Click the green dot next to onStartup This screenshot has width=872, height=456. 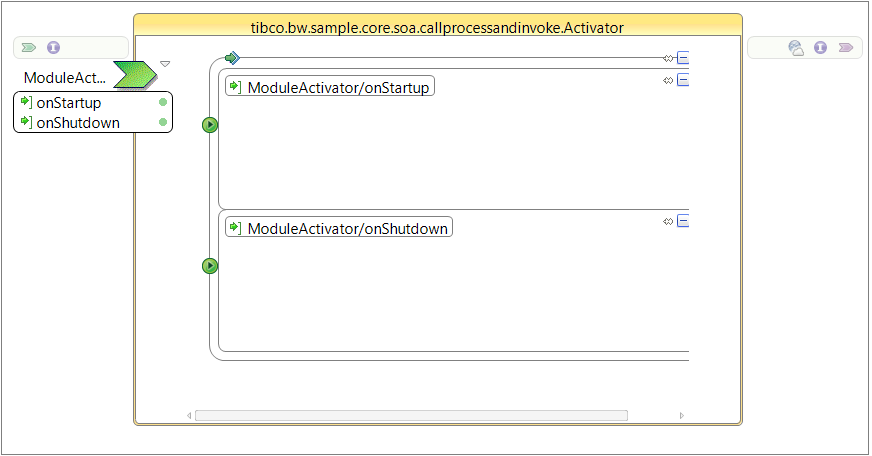click(x=163, y=102)
